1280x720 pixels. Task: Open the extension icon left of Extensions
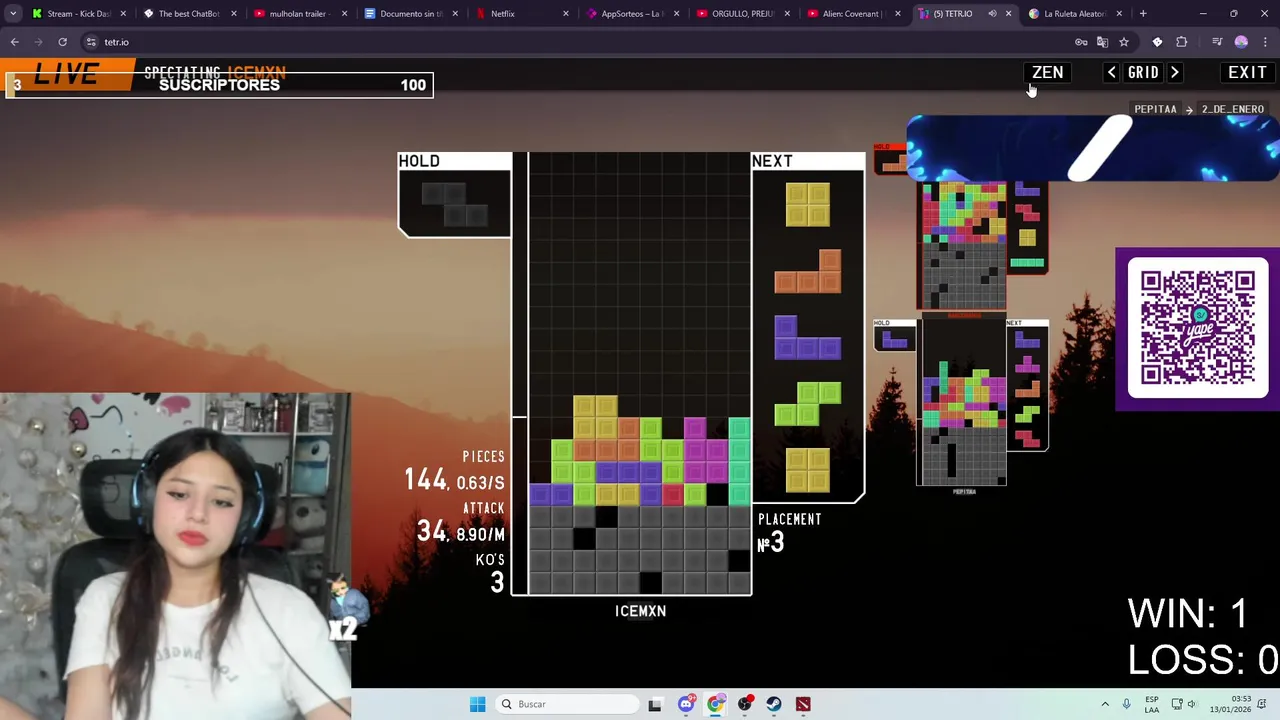coord(1157,42)
